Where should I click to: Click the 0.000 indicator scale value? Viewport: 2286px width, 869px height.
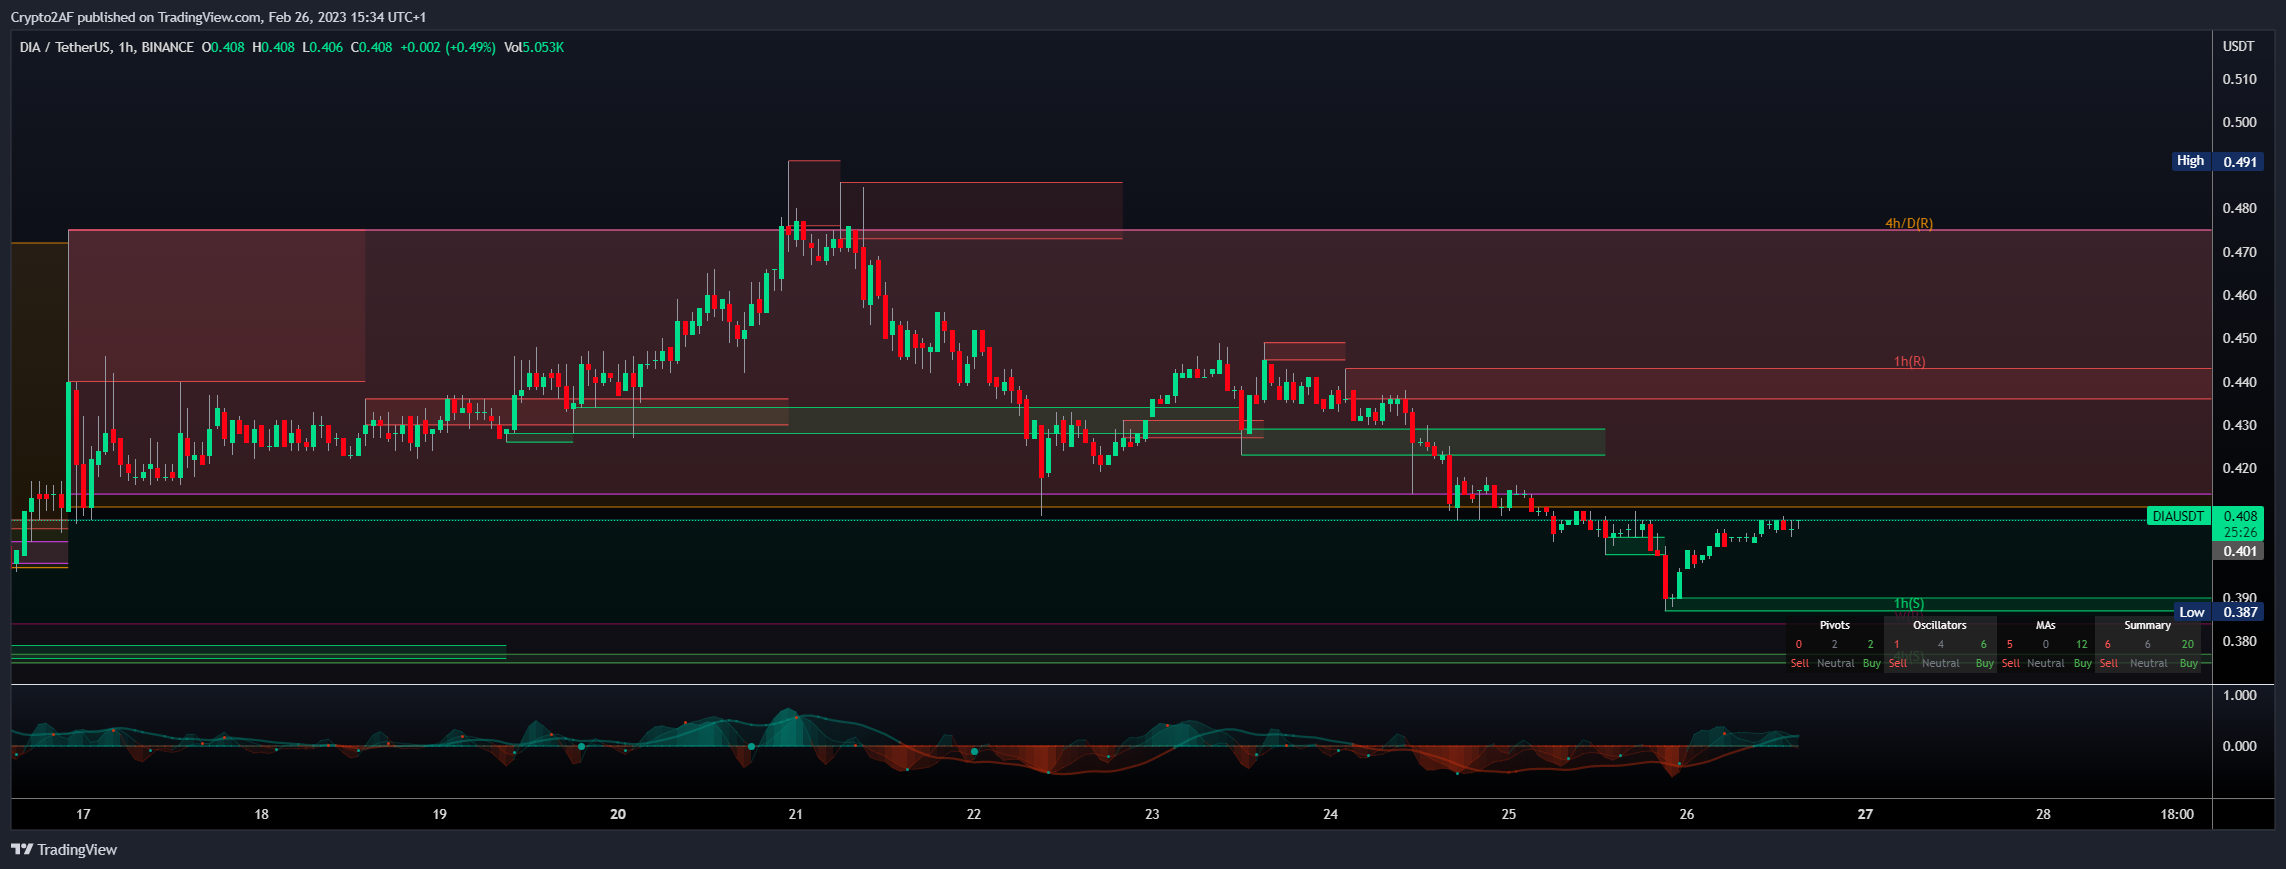[x=2239, y=746]
